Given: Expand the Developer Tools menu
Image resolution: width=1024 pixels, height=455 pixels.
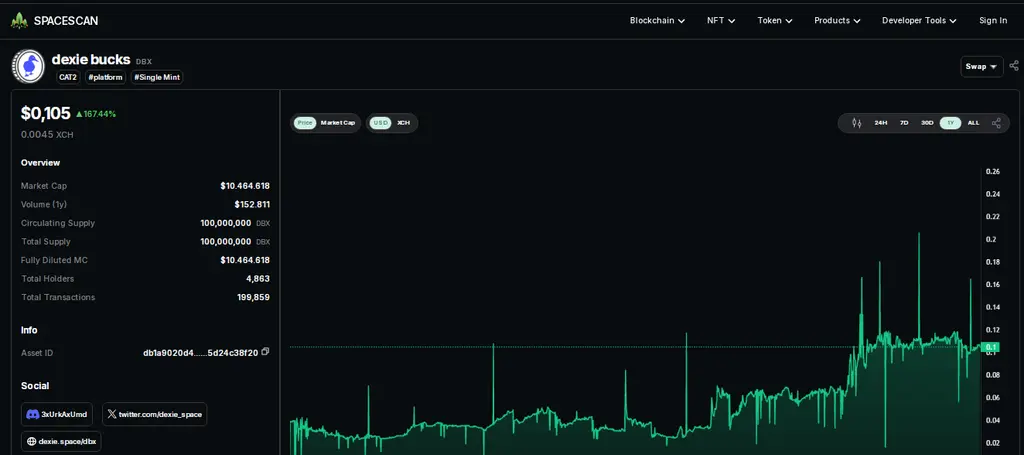Looking at the screenshot, I should pyautogui.click(x=919, y=21).
